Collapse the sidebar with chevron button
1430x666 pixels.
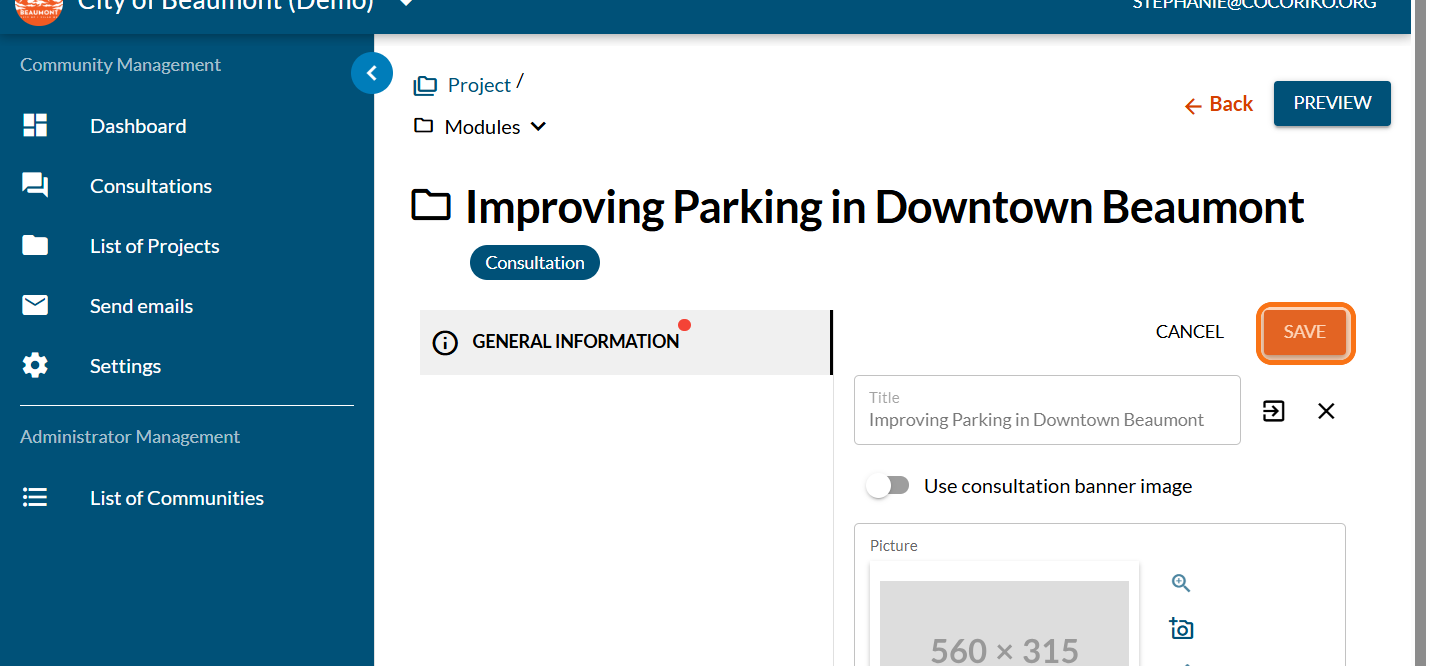pos(372,73)
